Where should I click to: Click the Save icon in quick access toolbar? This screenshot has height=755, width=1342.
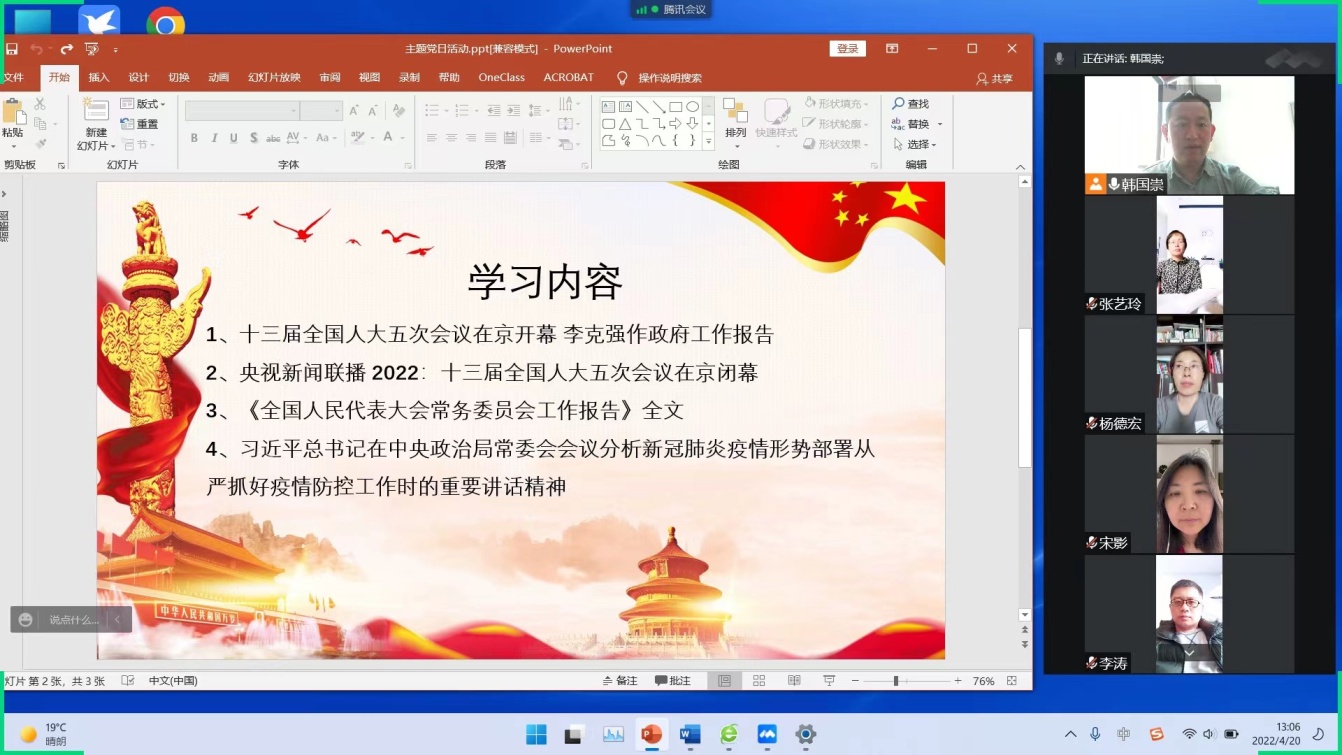tap(12, 49)
